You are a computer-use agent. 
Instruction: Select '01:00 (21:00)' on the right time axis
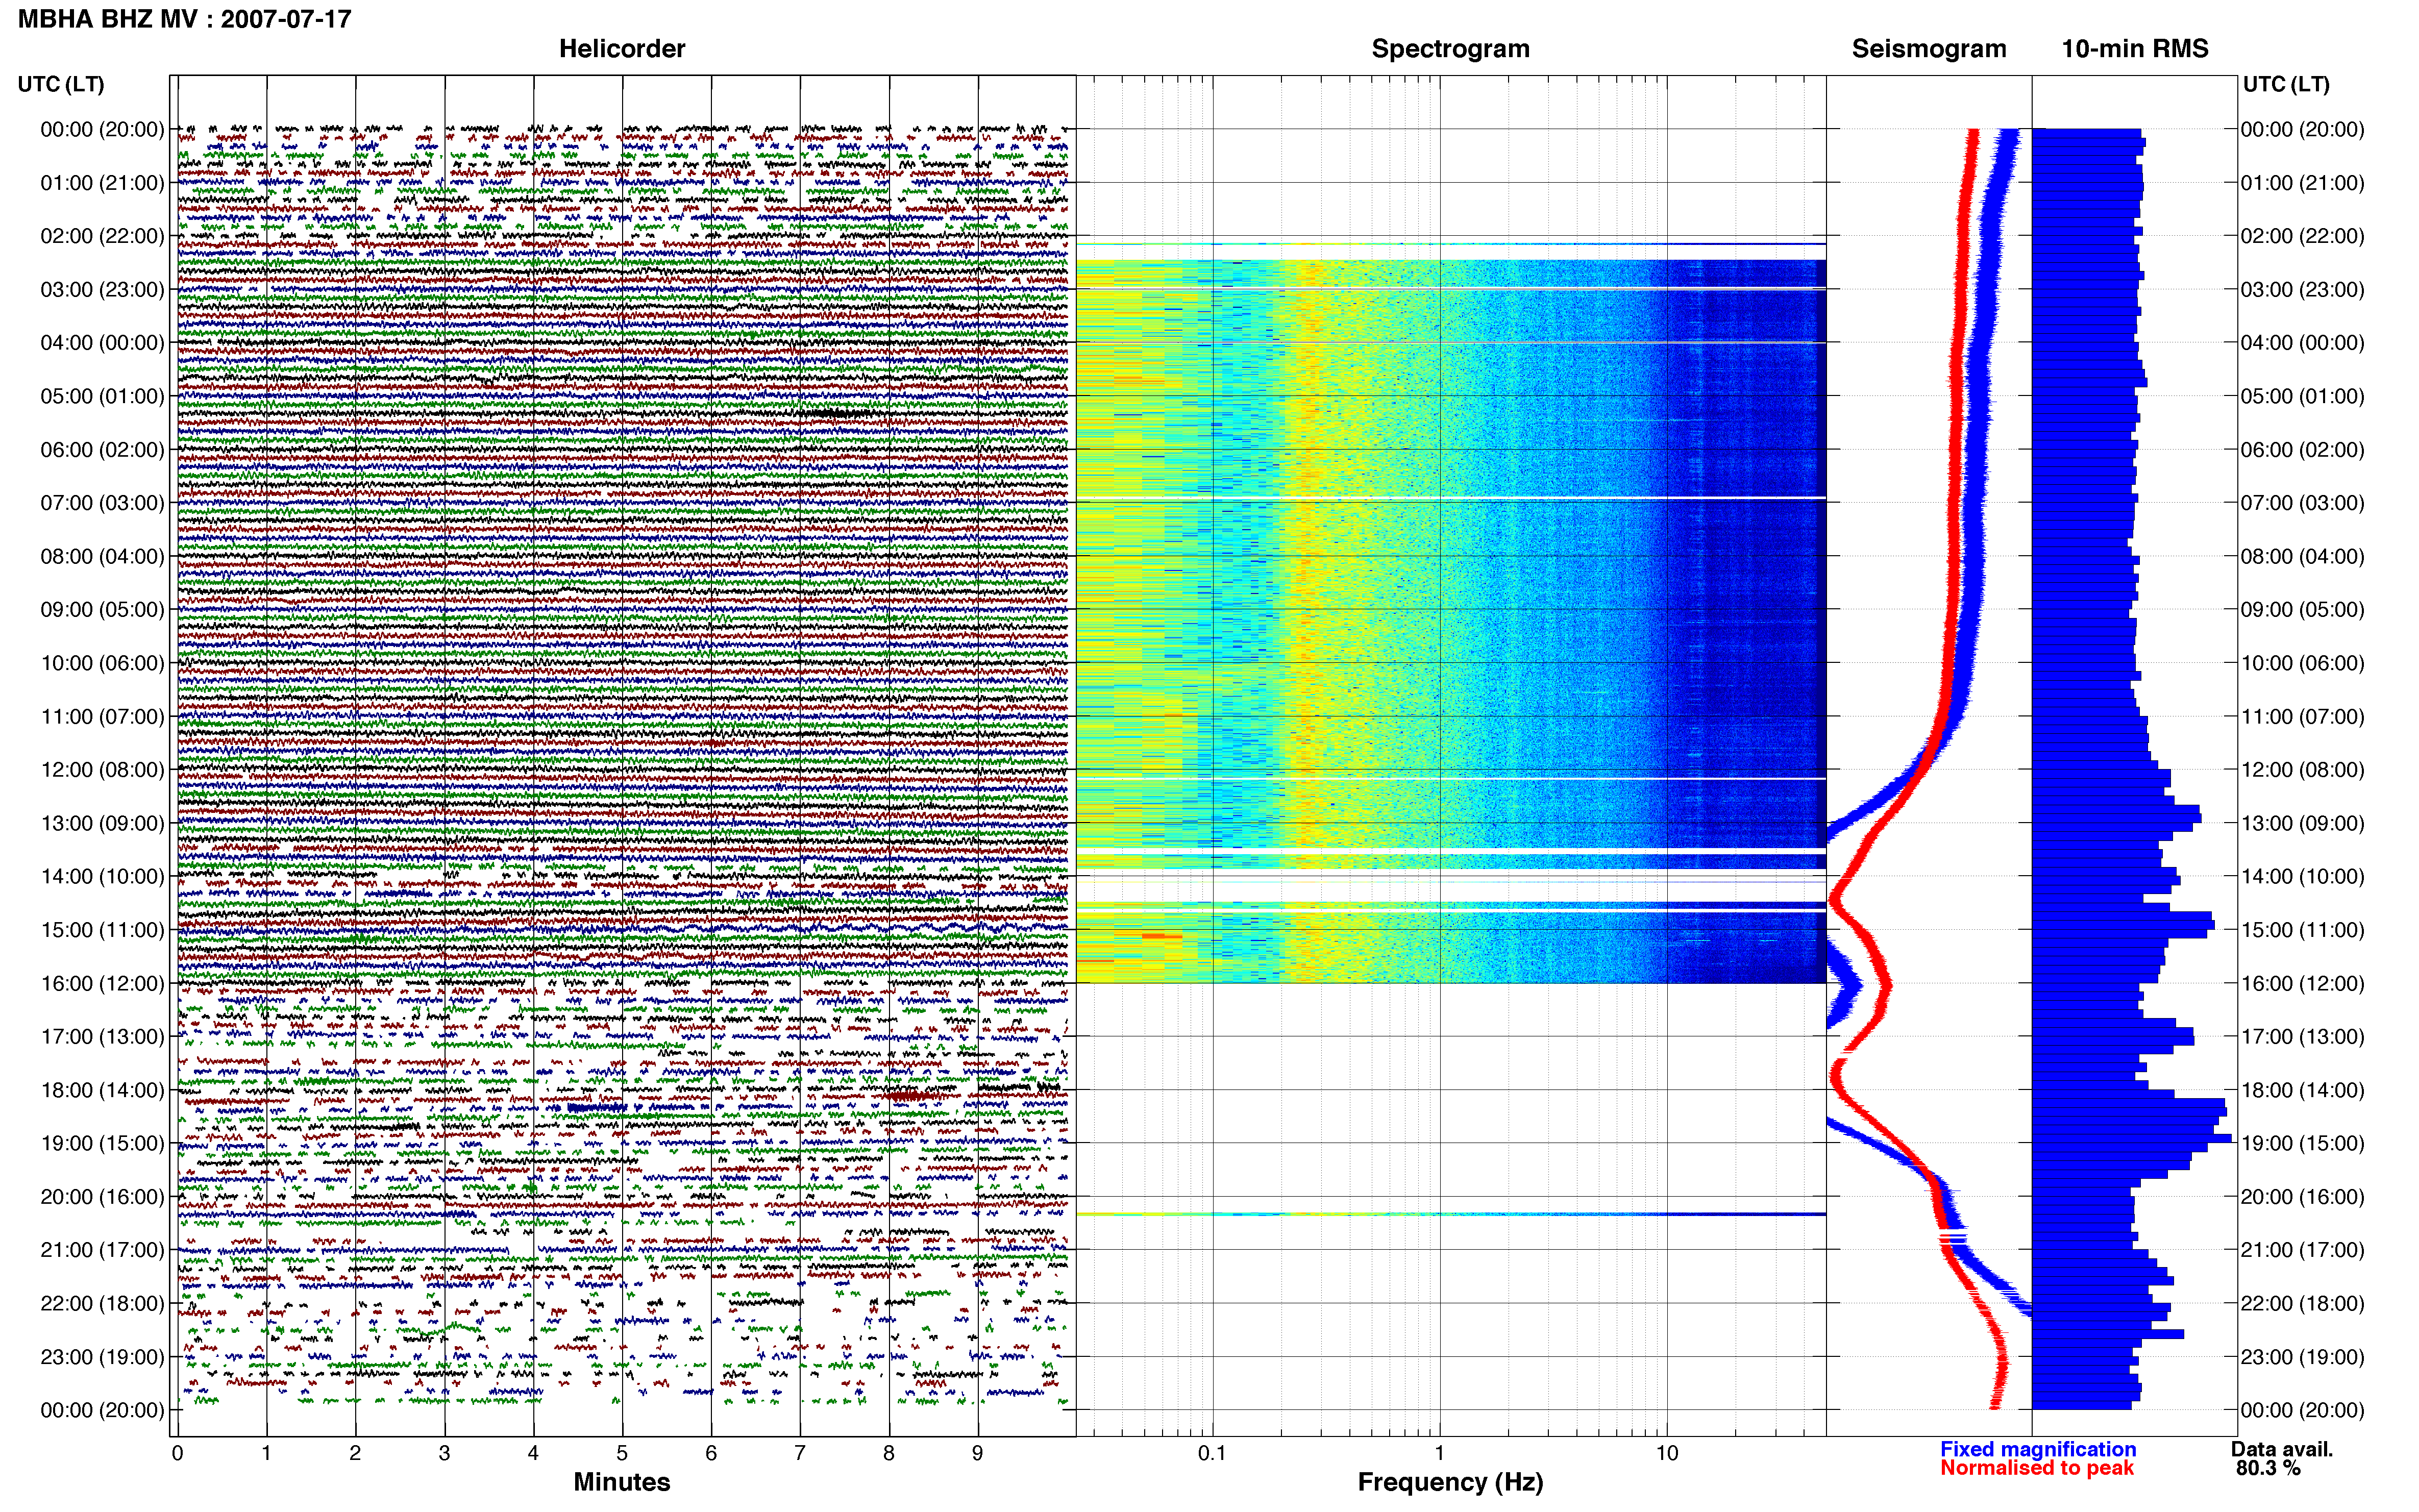click(2302, 183)
